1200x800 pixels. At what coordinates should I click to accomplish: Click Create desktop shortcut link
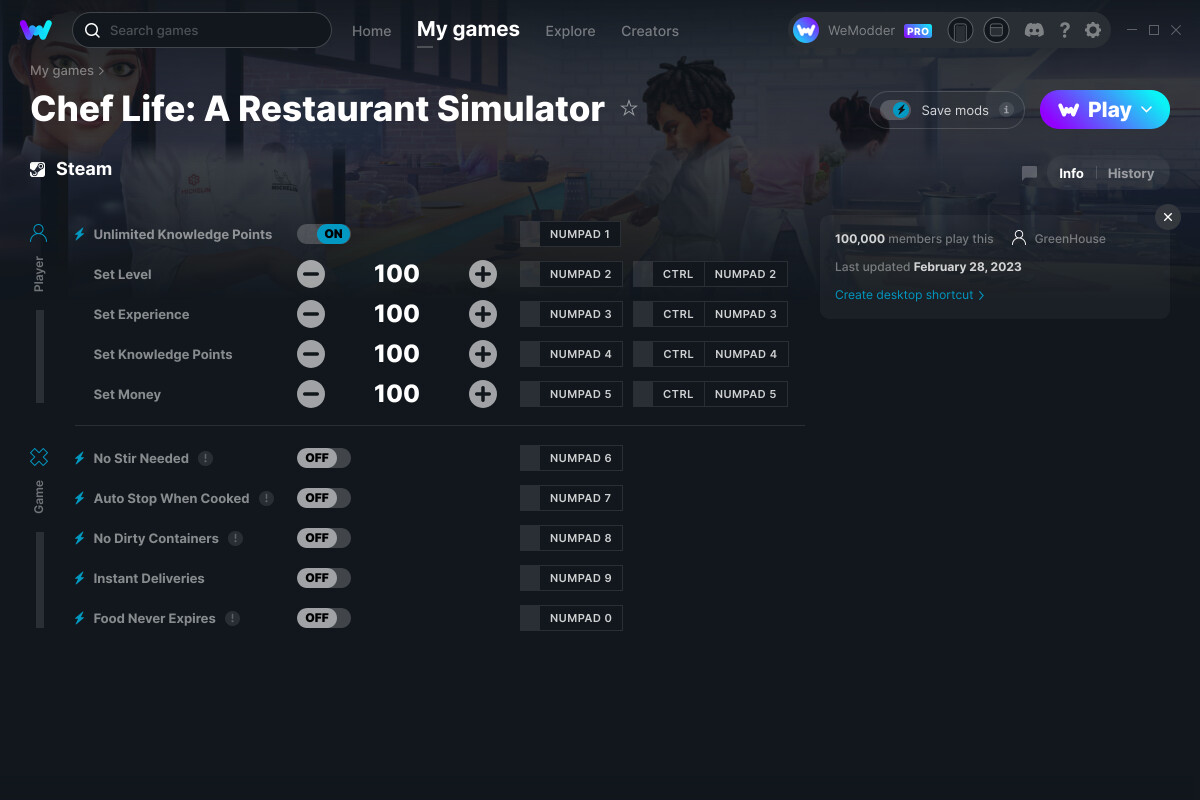910,295
